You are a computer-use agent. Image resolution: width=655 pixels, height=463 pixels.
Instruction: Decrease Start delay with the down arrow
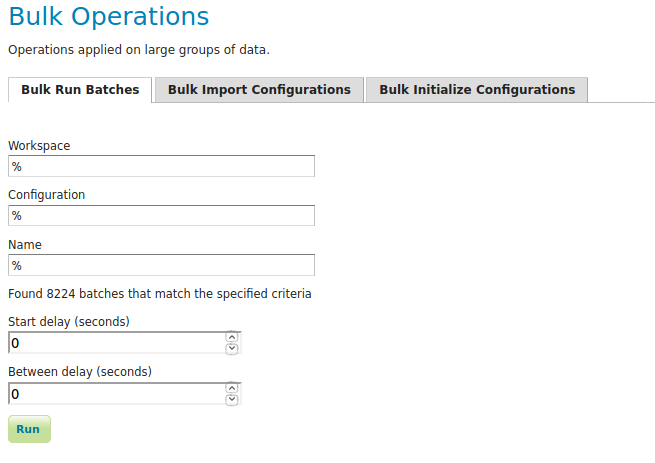(x=232, y=349)
